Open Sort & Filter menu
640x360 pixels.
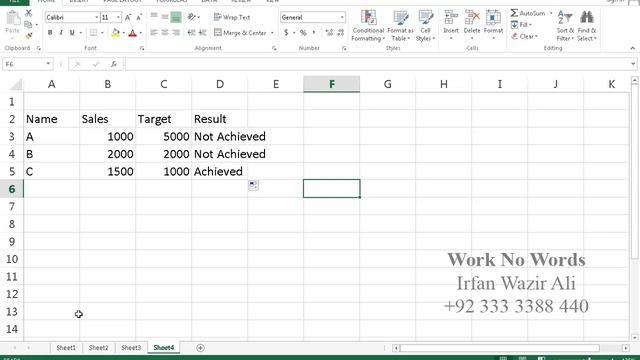(x=565, y=26)
